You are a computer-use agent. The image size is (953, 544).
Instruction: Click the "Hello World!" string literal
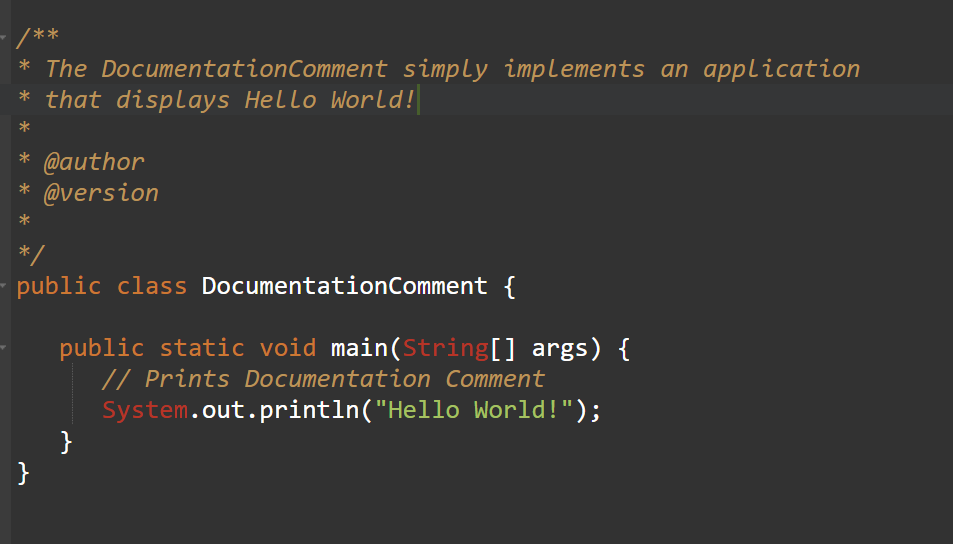point(474,410)
